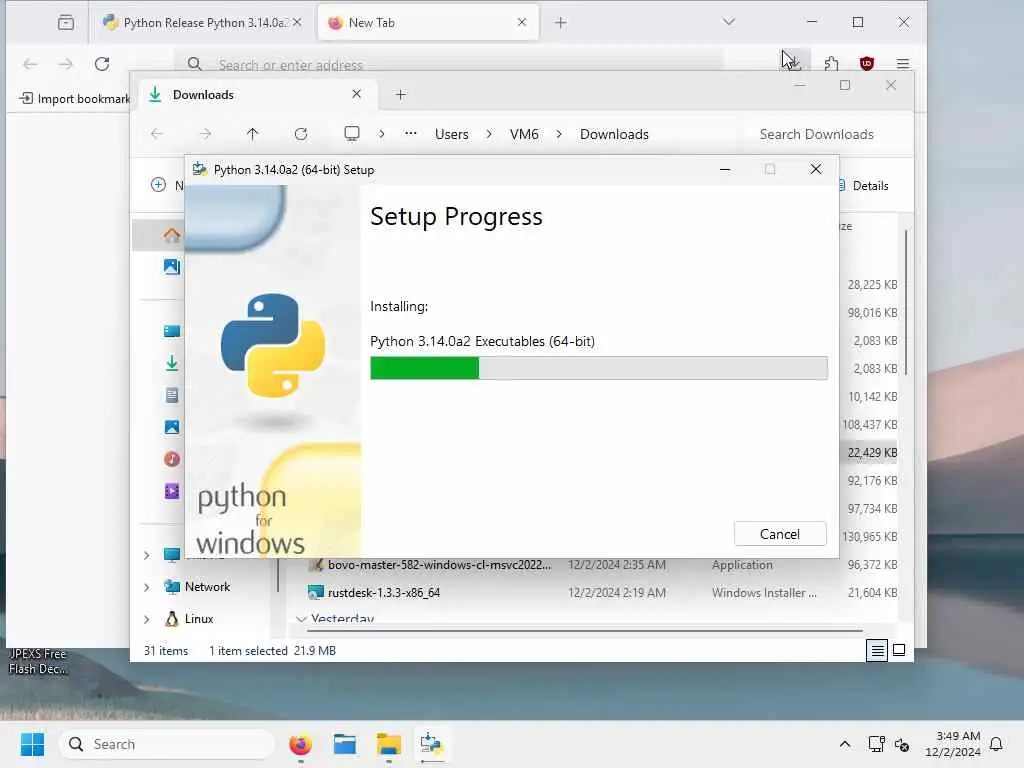Open JPEXS Free Flash Decompiler desktop shortcut
1024x768 pixels.
point(37,661)
